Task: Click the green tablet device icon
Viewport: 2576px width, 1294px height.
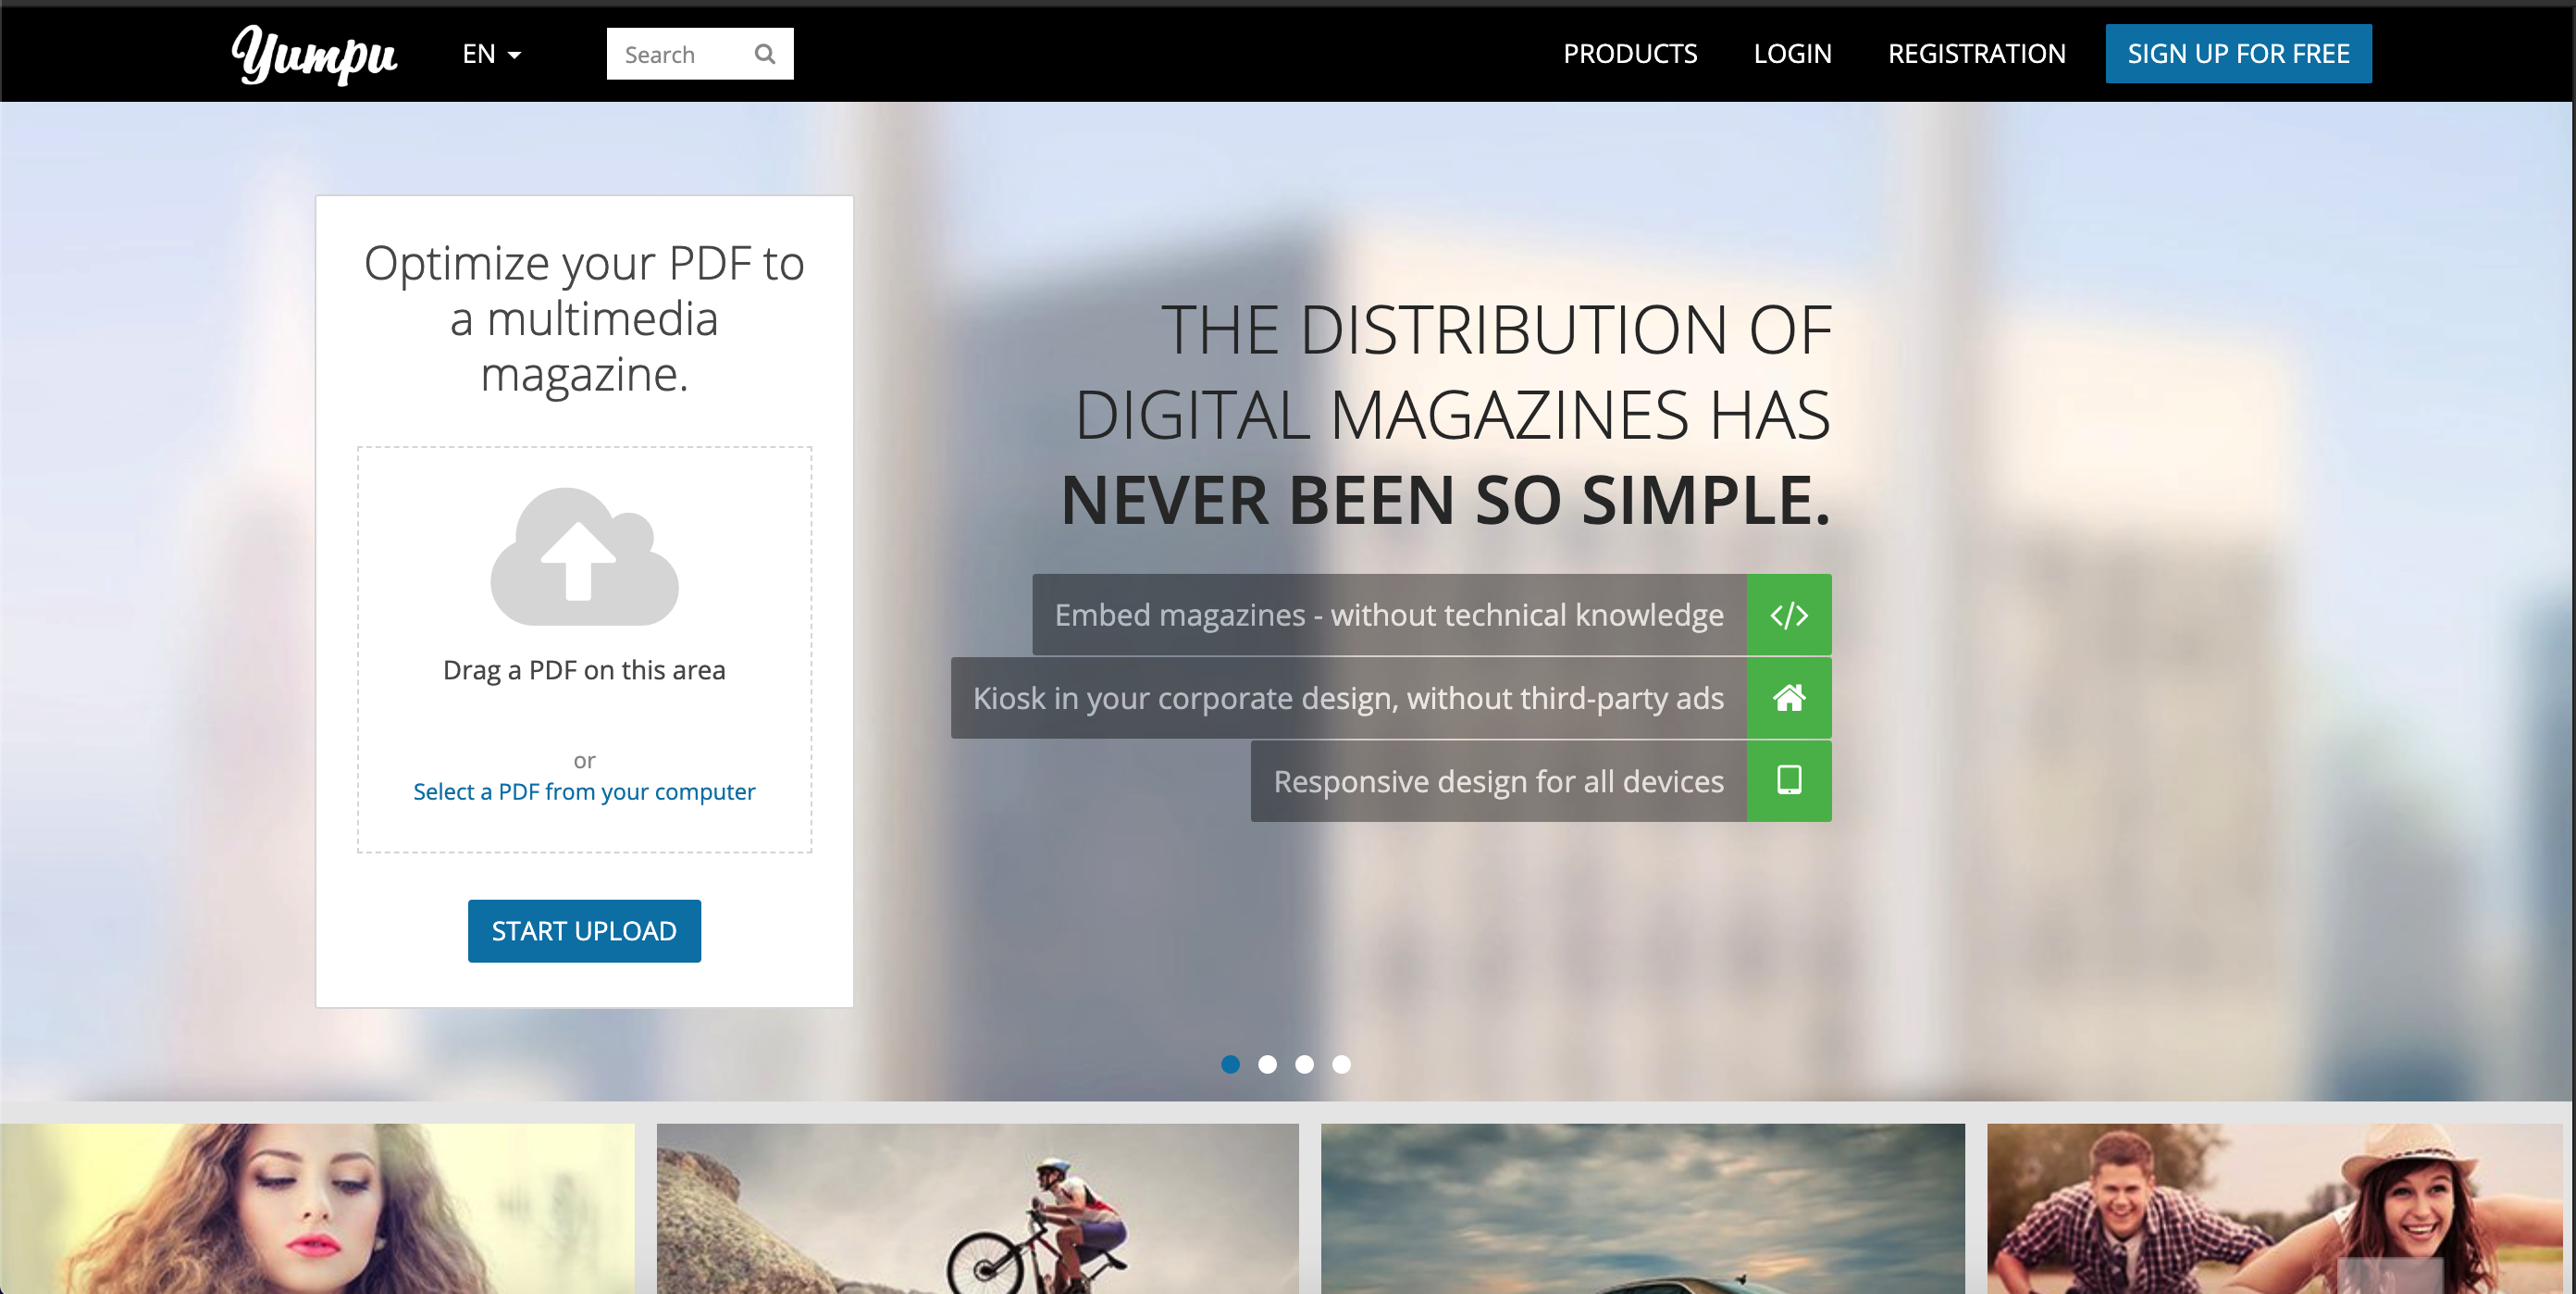Action: coord(1789,781)
